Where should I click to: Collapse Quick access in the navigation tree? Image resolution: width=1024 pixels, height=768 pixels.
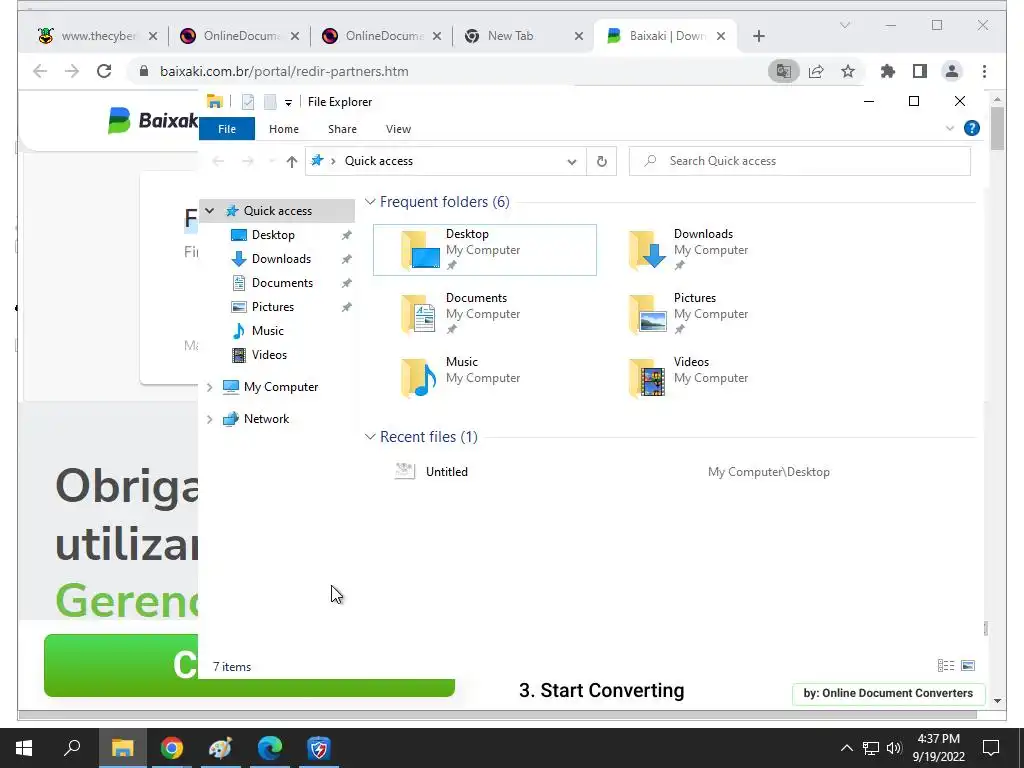(x=210, y=211)
